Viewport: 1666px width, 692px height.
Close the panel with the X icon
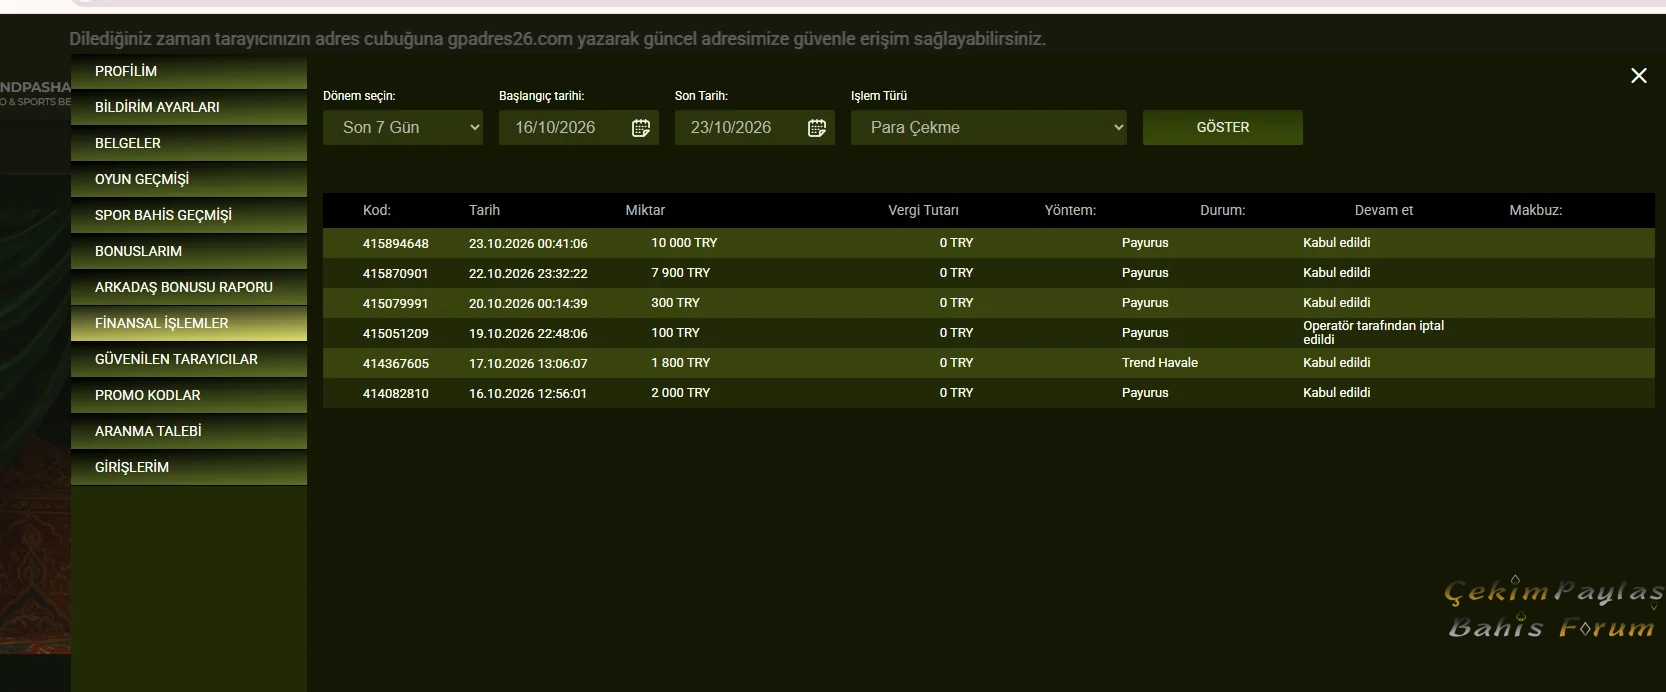[1639, 76]
